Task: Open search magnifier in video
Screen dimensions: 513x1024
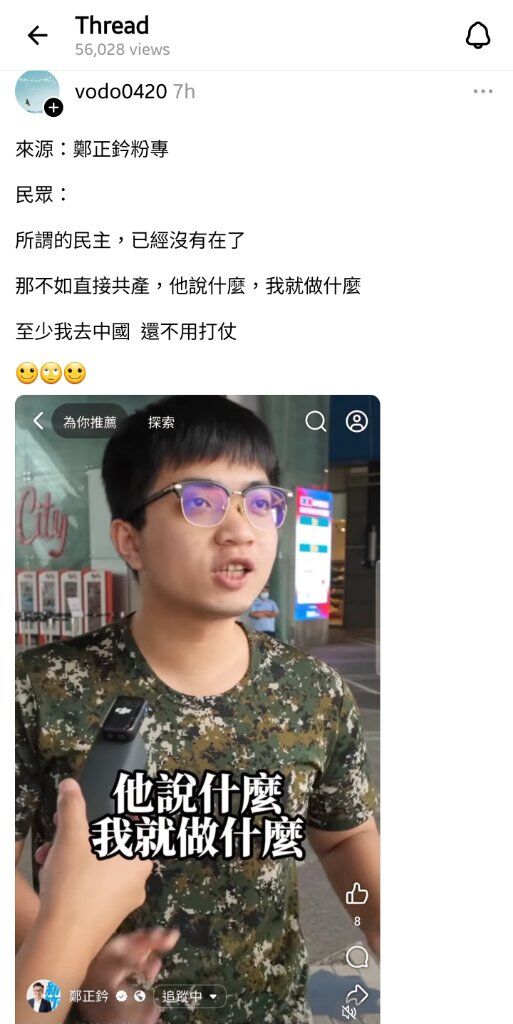Action: (x=316, y=422)
